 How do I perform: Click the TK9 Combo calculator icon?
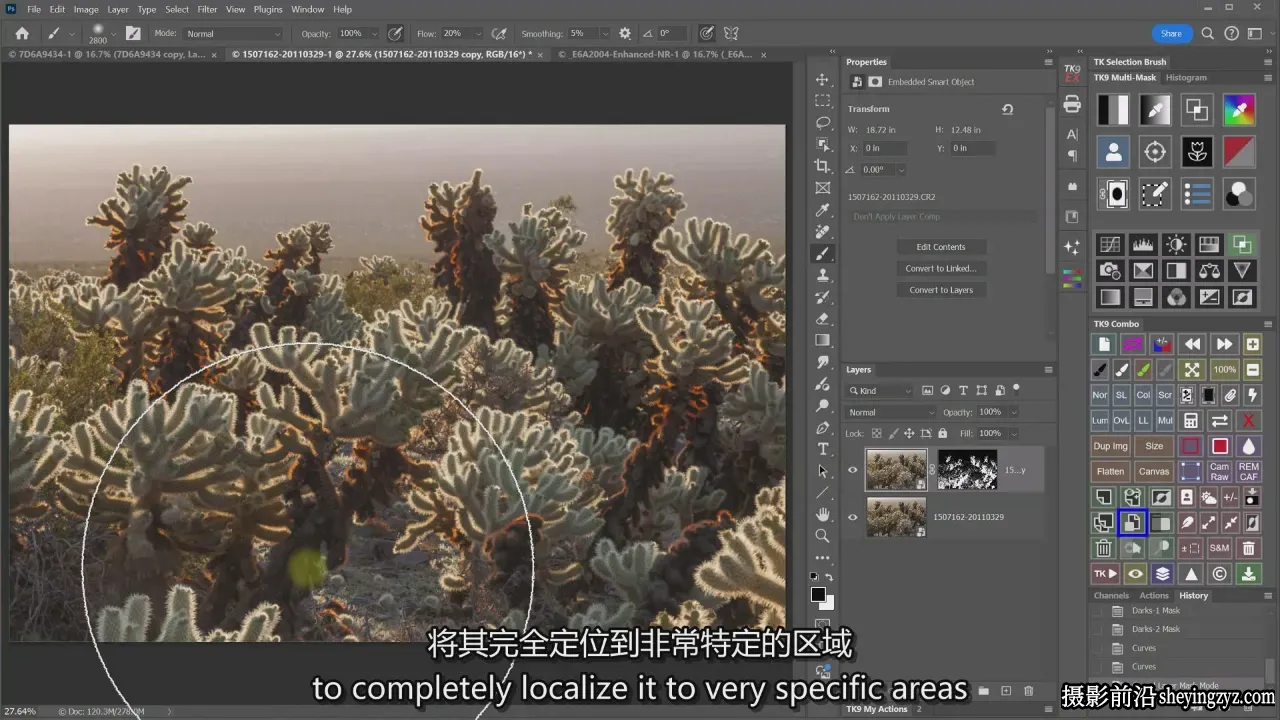(x=1190, y=420)
